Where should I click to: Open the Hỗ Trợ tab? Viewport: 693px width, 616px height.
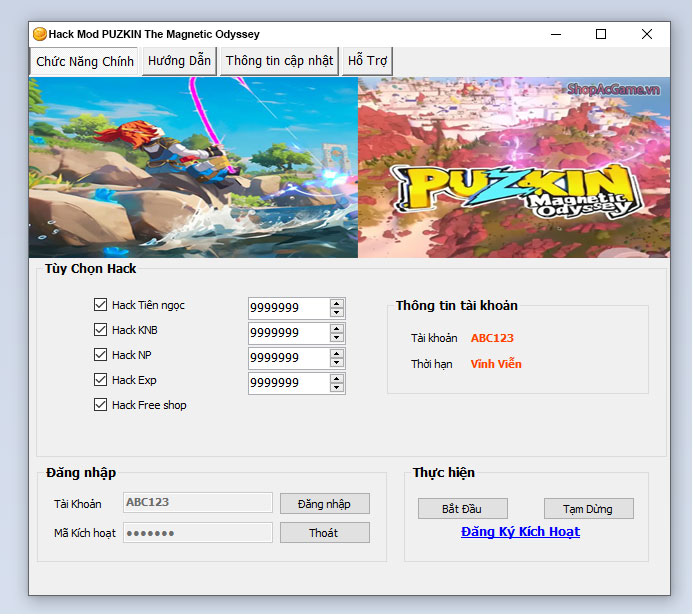click(367, 61)
